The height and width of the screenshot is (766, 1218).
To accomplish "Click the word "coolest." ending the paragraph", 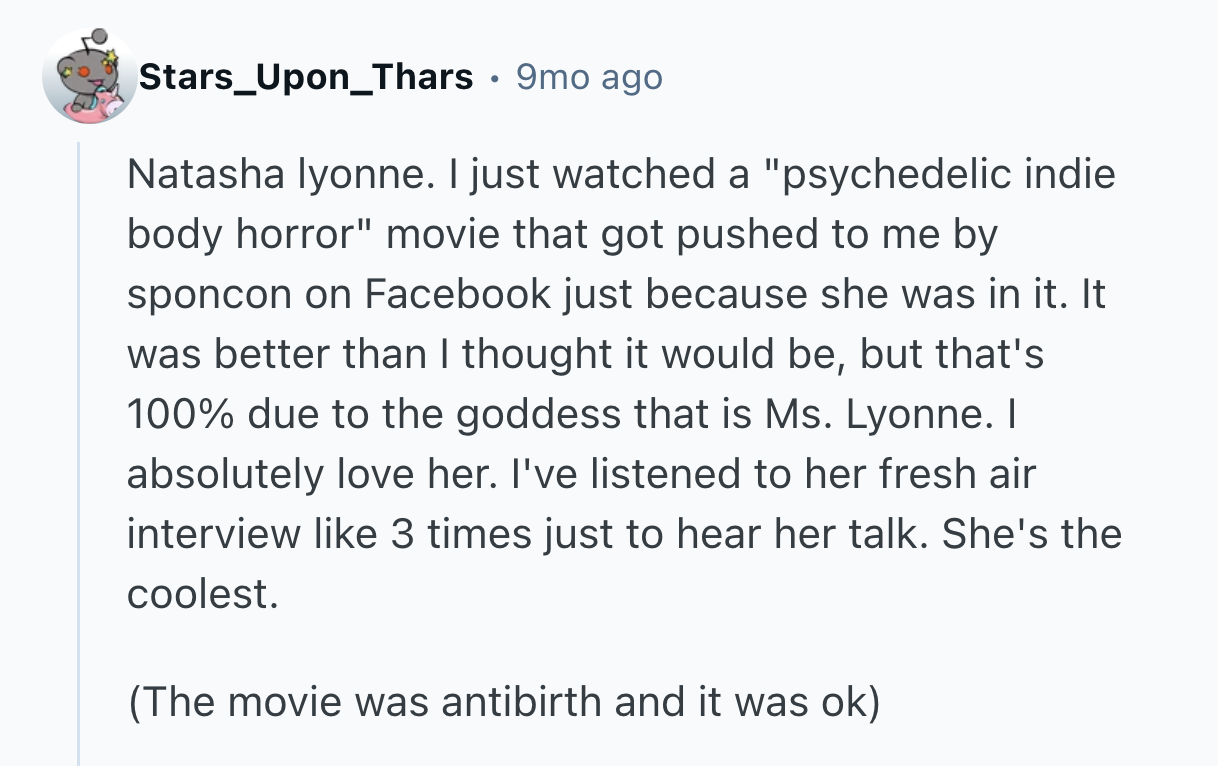I will point(200,595).
